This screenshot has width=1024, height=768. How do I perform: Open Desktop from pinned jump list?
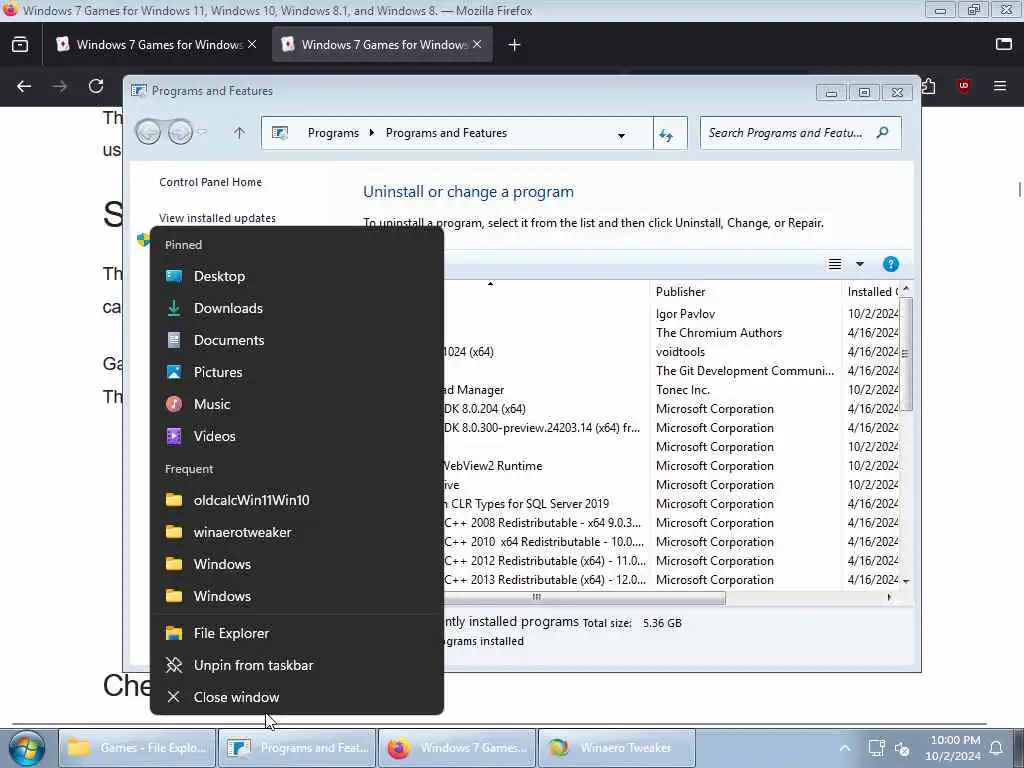[x=296, y=276]
